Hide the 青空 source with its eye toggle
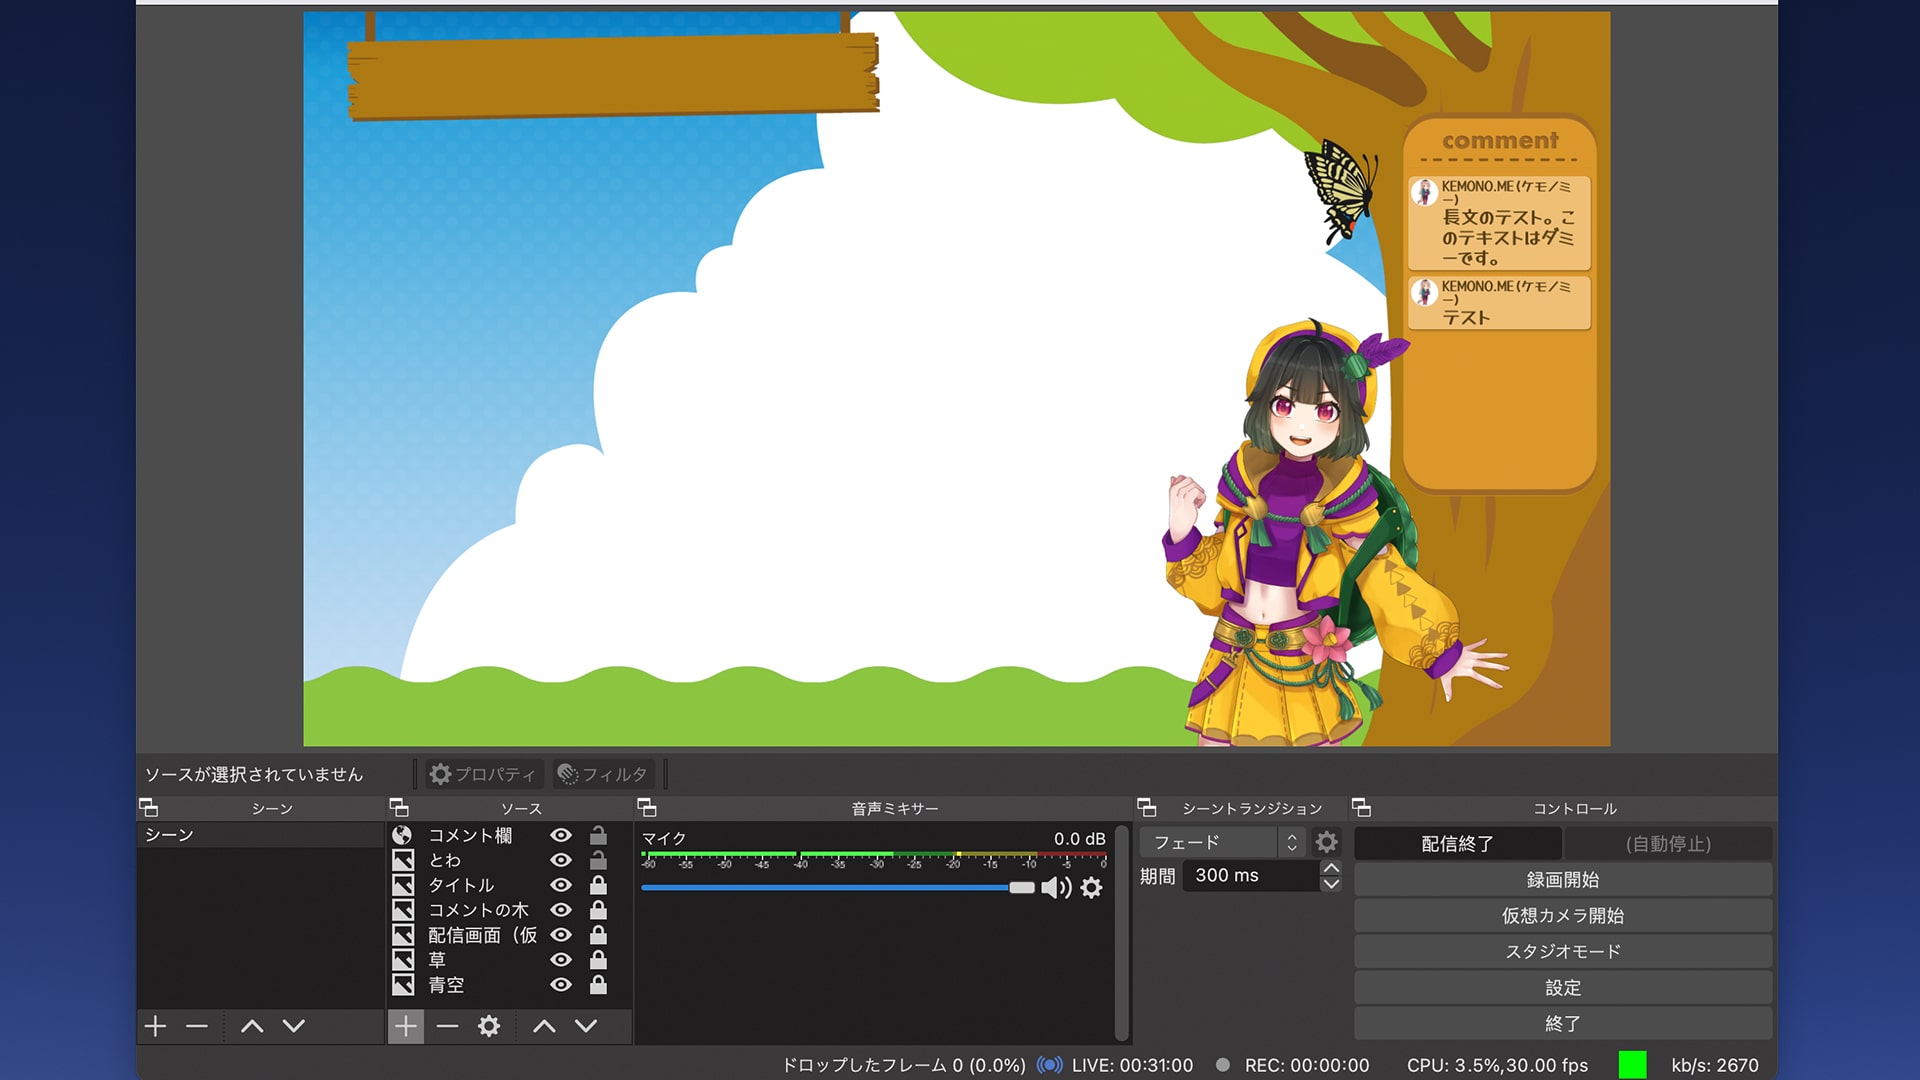The width and height of the screenshot is (1920, 1080). 561,985
